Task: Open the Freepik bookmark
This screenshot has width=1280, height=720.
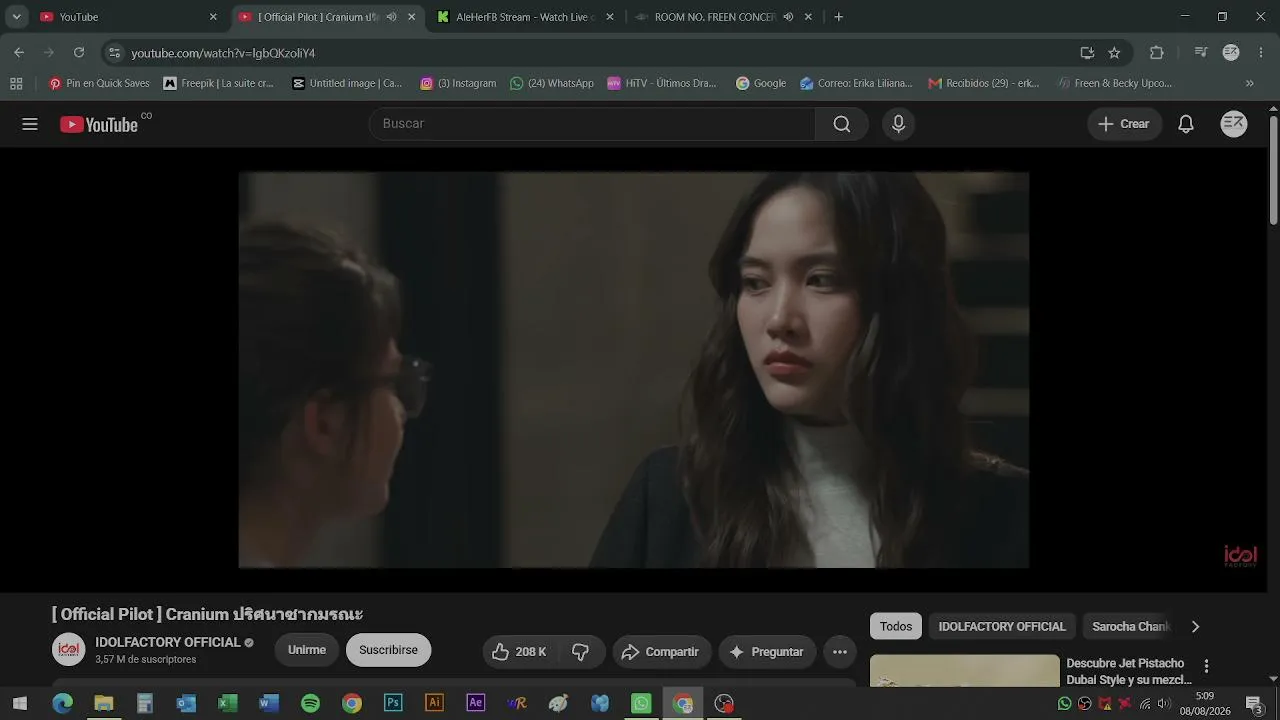Action: 218,84
